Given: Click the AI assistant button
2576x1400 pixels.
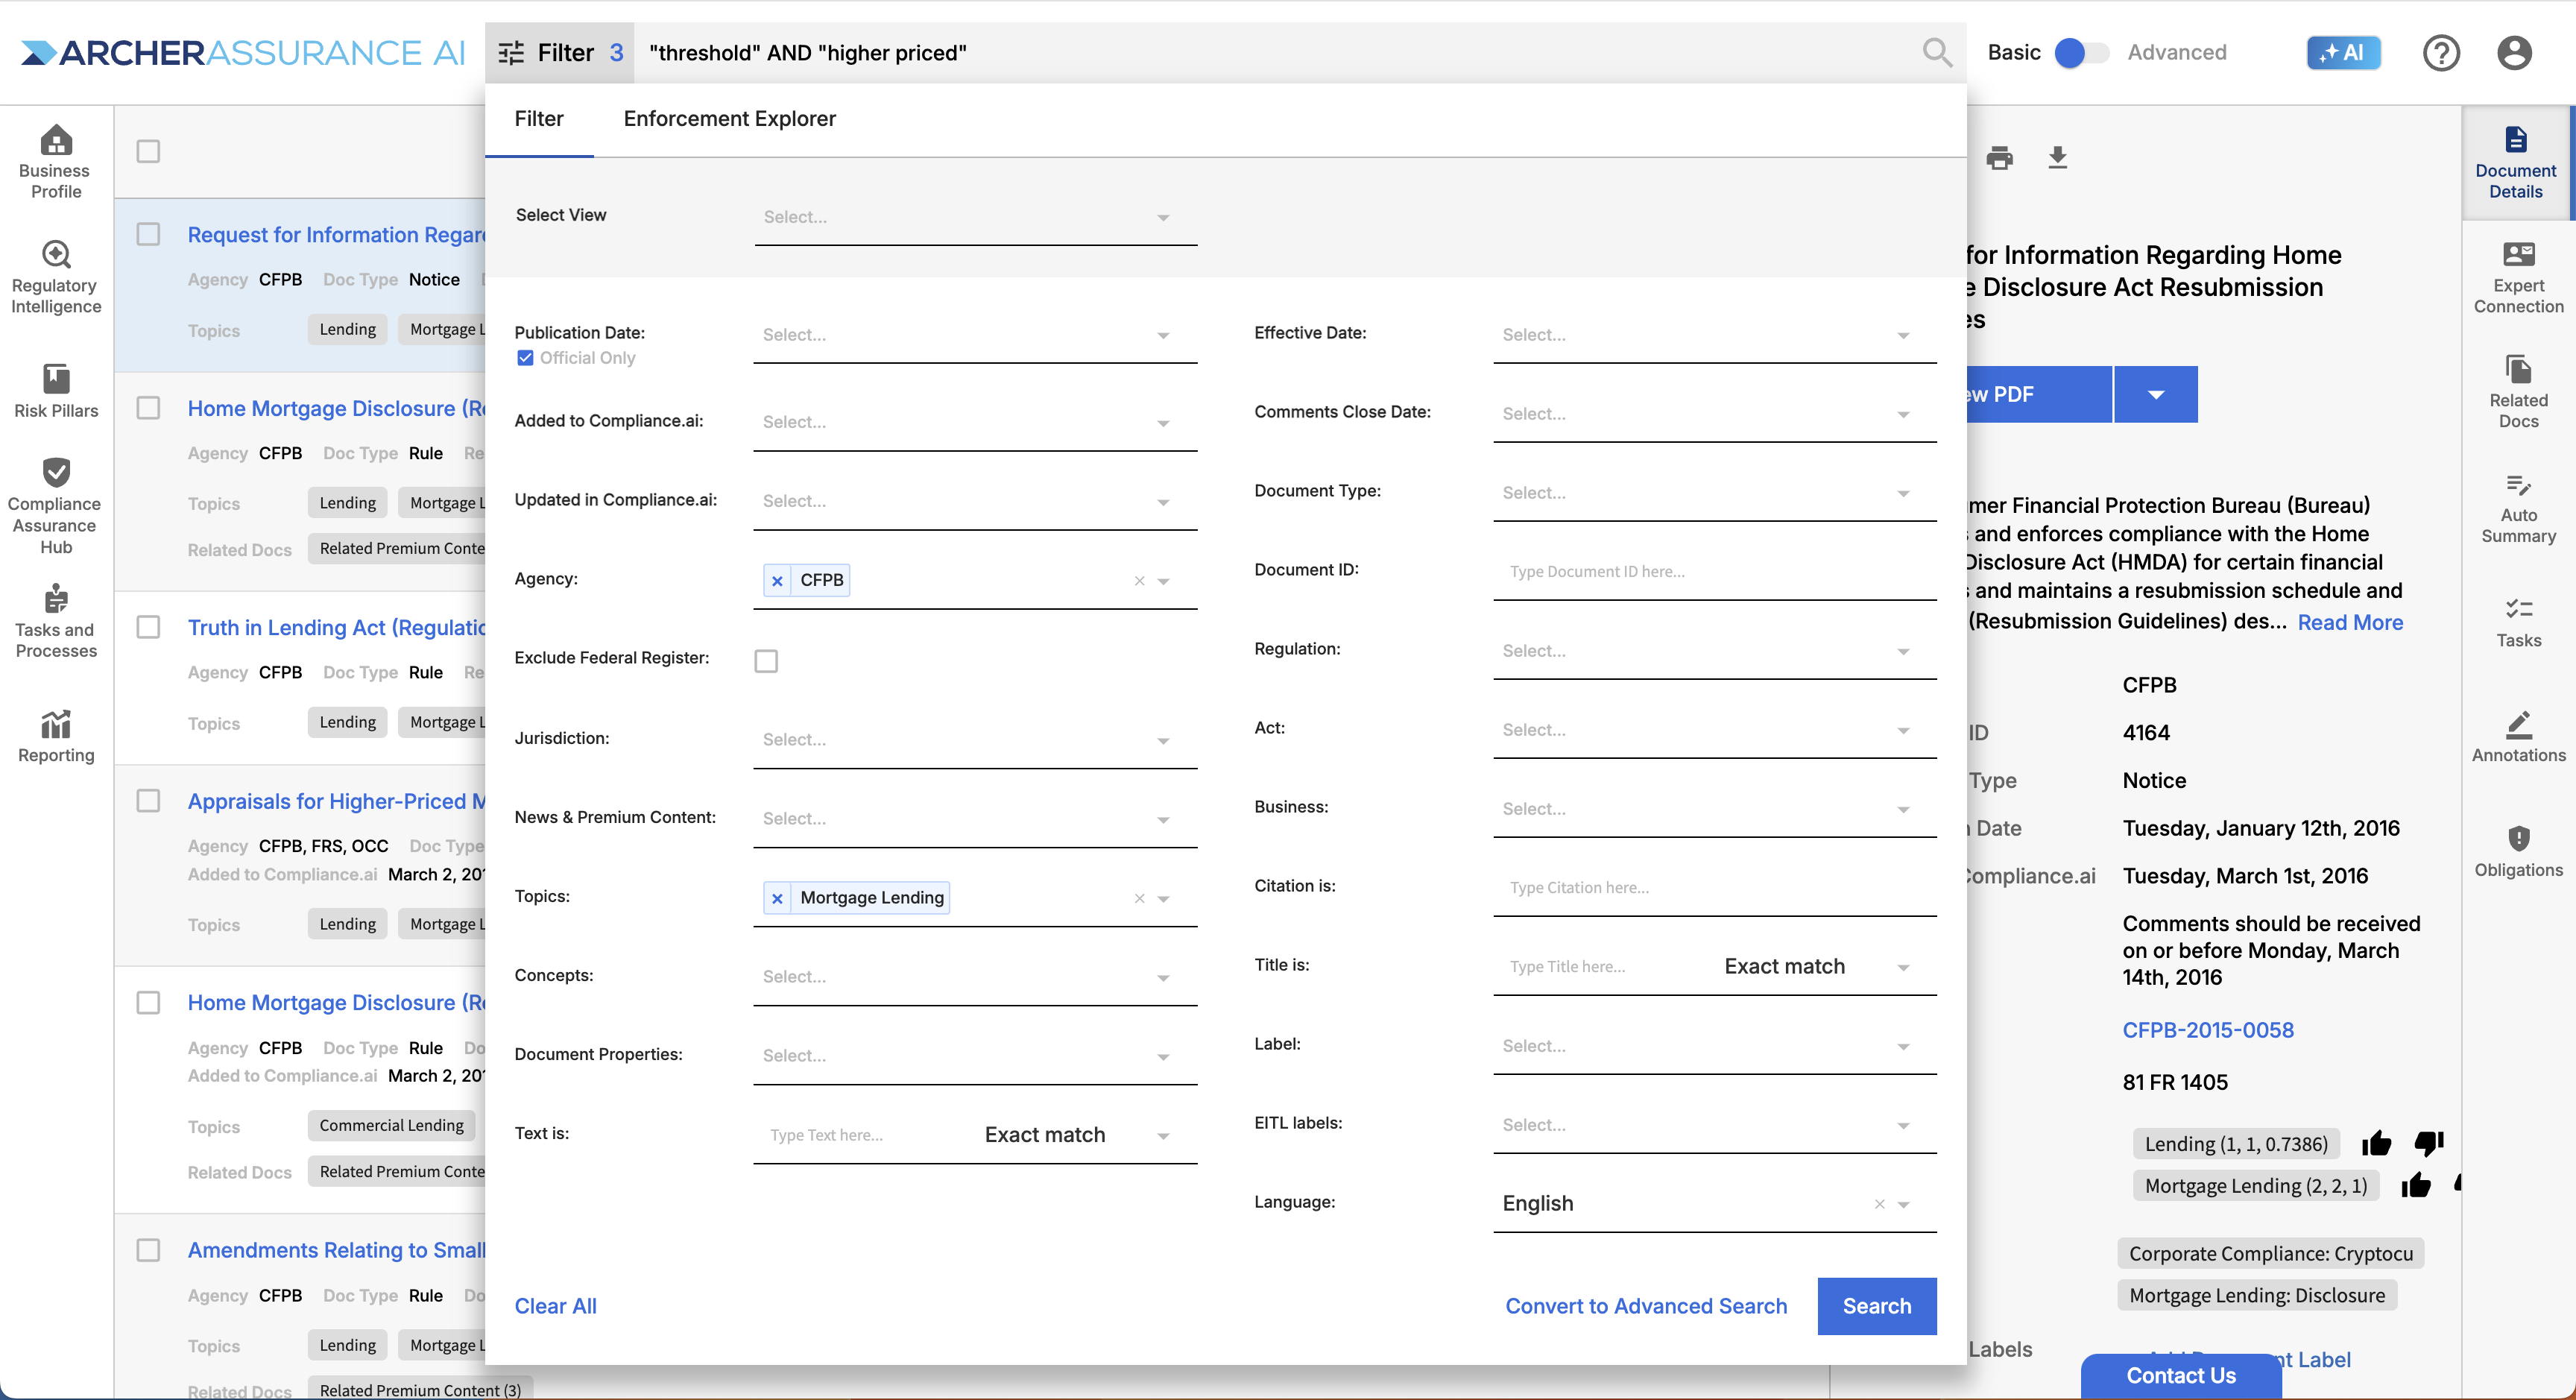Looking at the screenshot, I should pos(2343,52).
